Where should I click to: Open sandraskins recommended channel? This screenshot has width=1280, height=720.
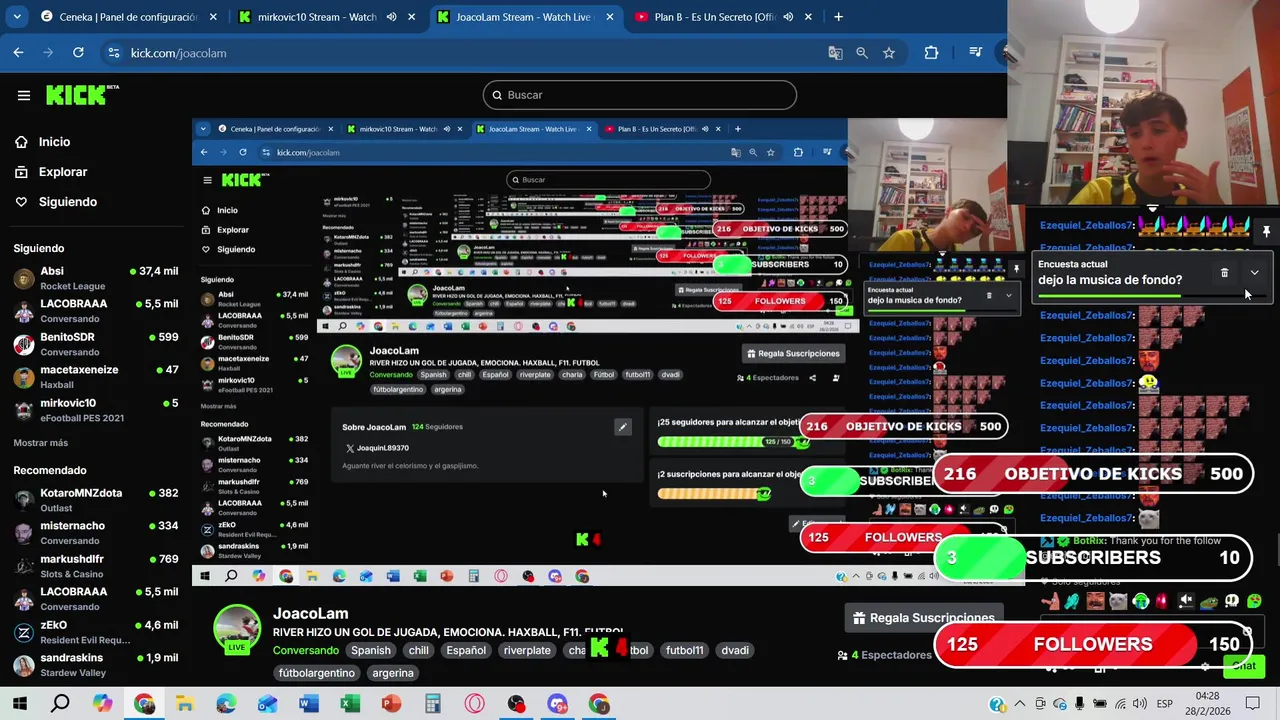click(x=96, y=665)
